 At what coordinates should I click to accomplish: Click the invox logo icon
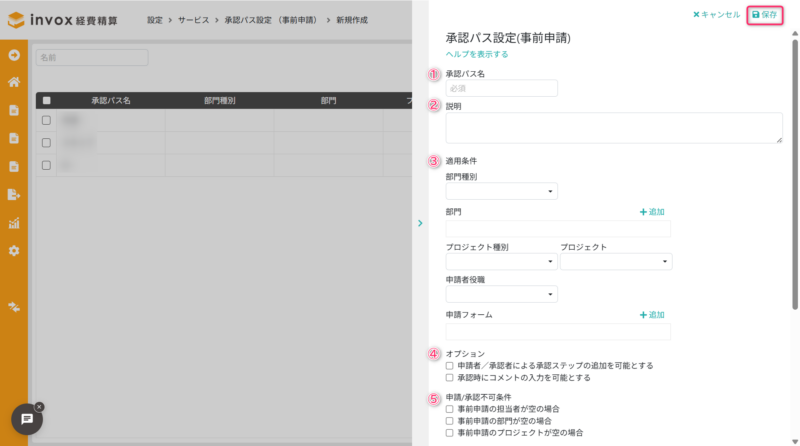click(16, 20)
